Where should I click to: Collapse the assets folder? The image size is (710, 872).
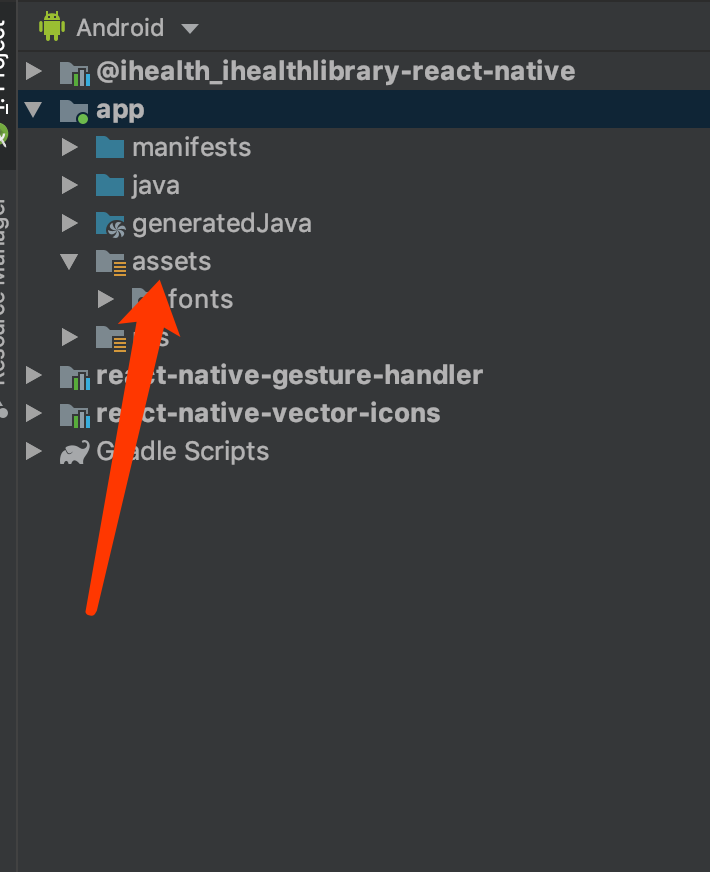(70, 262)
